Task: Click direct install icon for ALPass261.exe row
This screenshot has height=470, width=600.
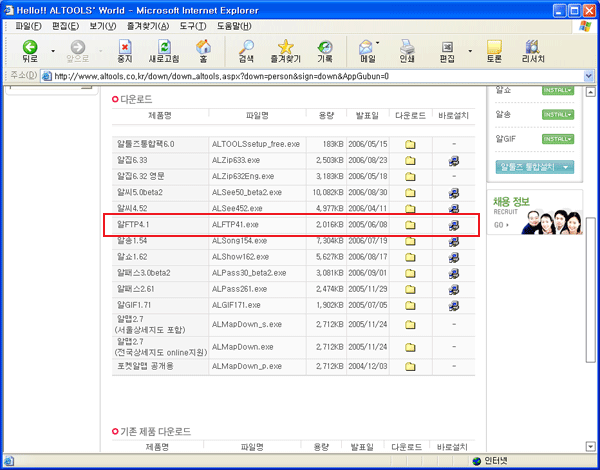Action: pyautogui.click(x=454, y=289)
